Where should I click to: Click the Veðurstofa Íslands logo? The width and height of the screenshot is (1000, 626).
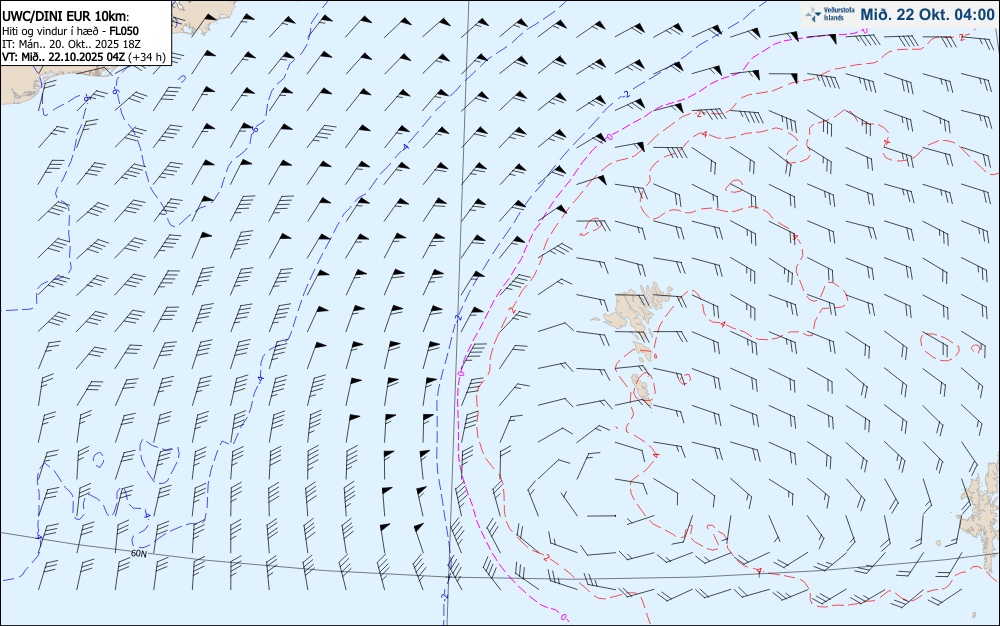coord(830,15)
